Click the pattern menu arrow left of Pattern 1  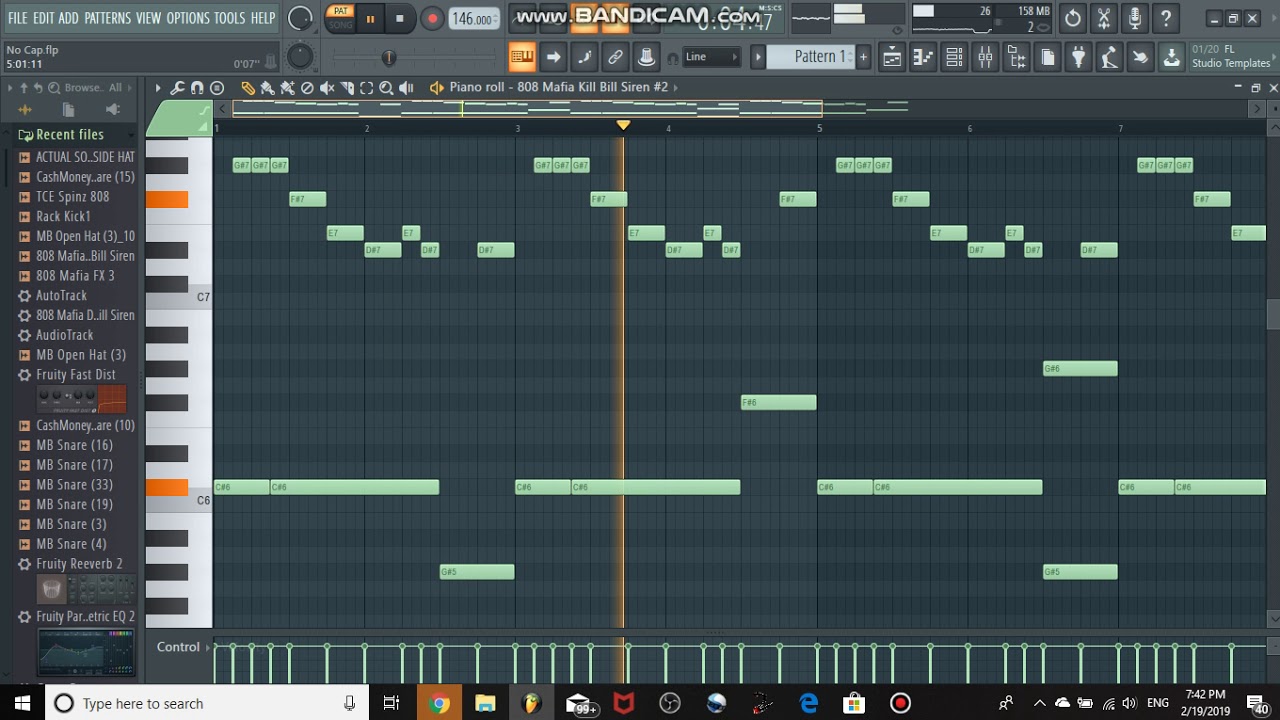[758, 57]
